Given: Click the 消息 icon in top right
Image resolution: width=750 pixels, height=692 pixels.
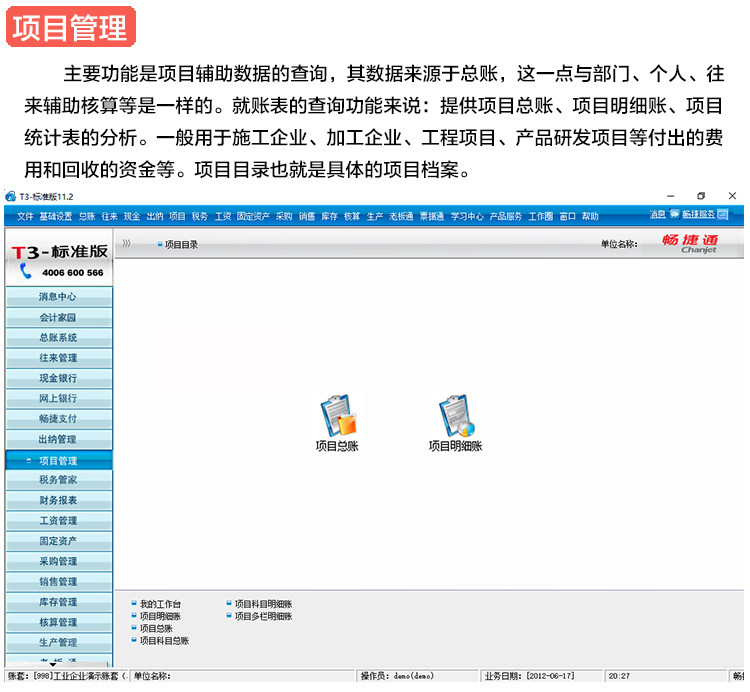Looking at the screenshot, I should click(657, 215).
